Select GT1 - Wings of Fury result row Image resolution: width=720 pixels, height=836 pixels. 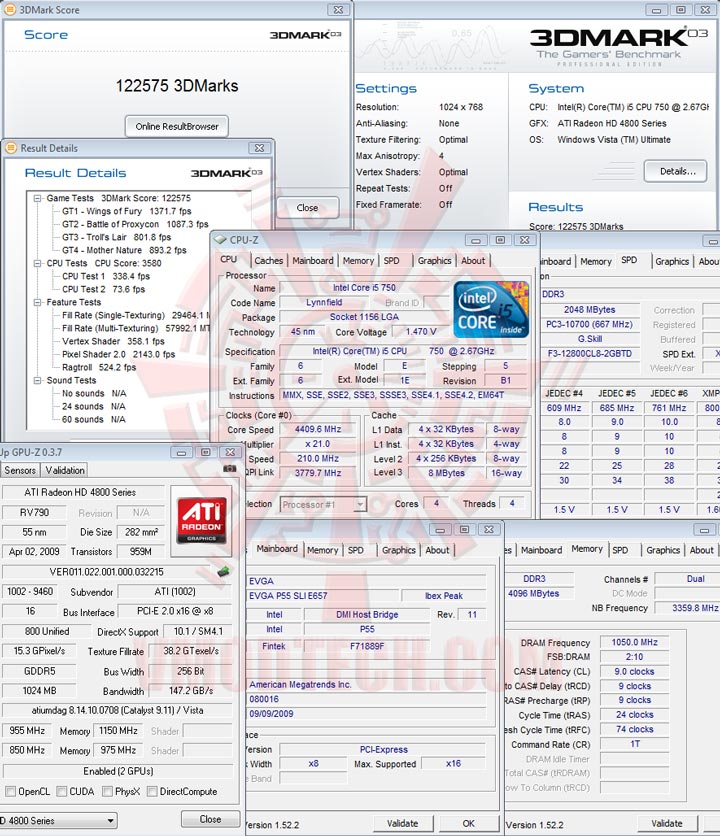coord(126,211)
